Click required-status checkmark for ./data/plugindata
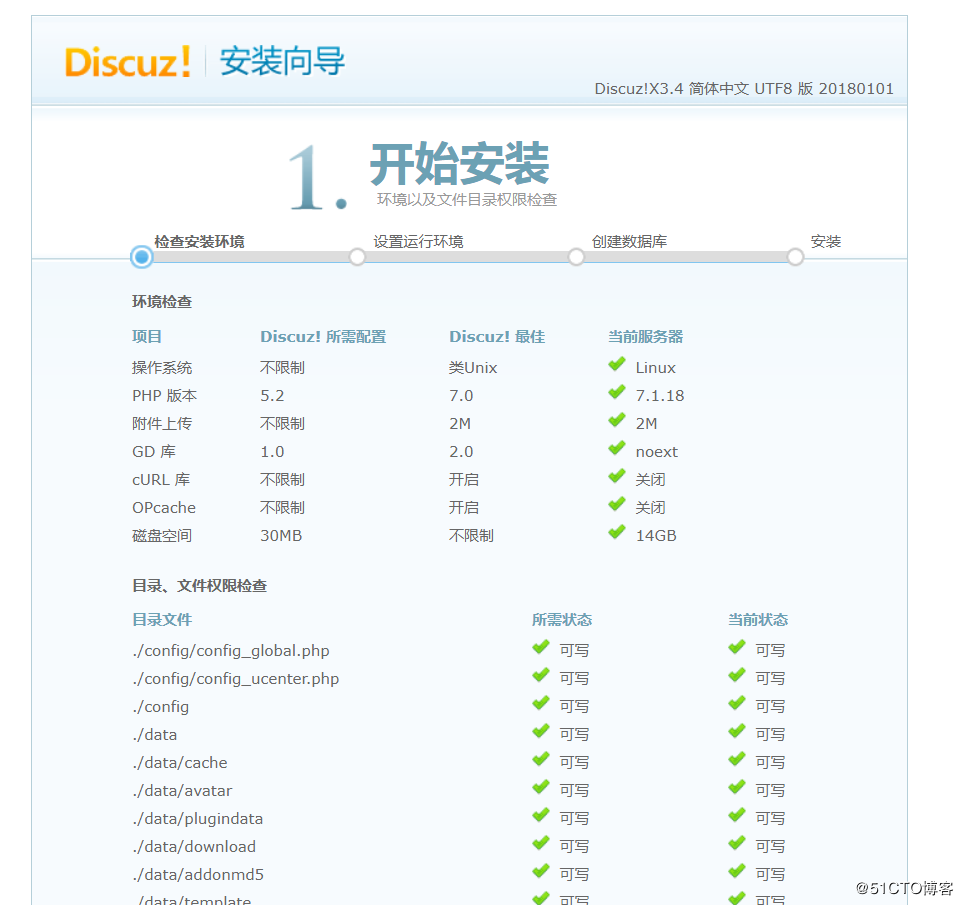963x905 pixels. pyautogui.click(x=540, y=816)
